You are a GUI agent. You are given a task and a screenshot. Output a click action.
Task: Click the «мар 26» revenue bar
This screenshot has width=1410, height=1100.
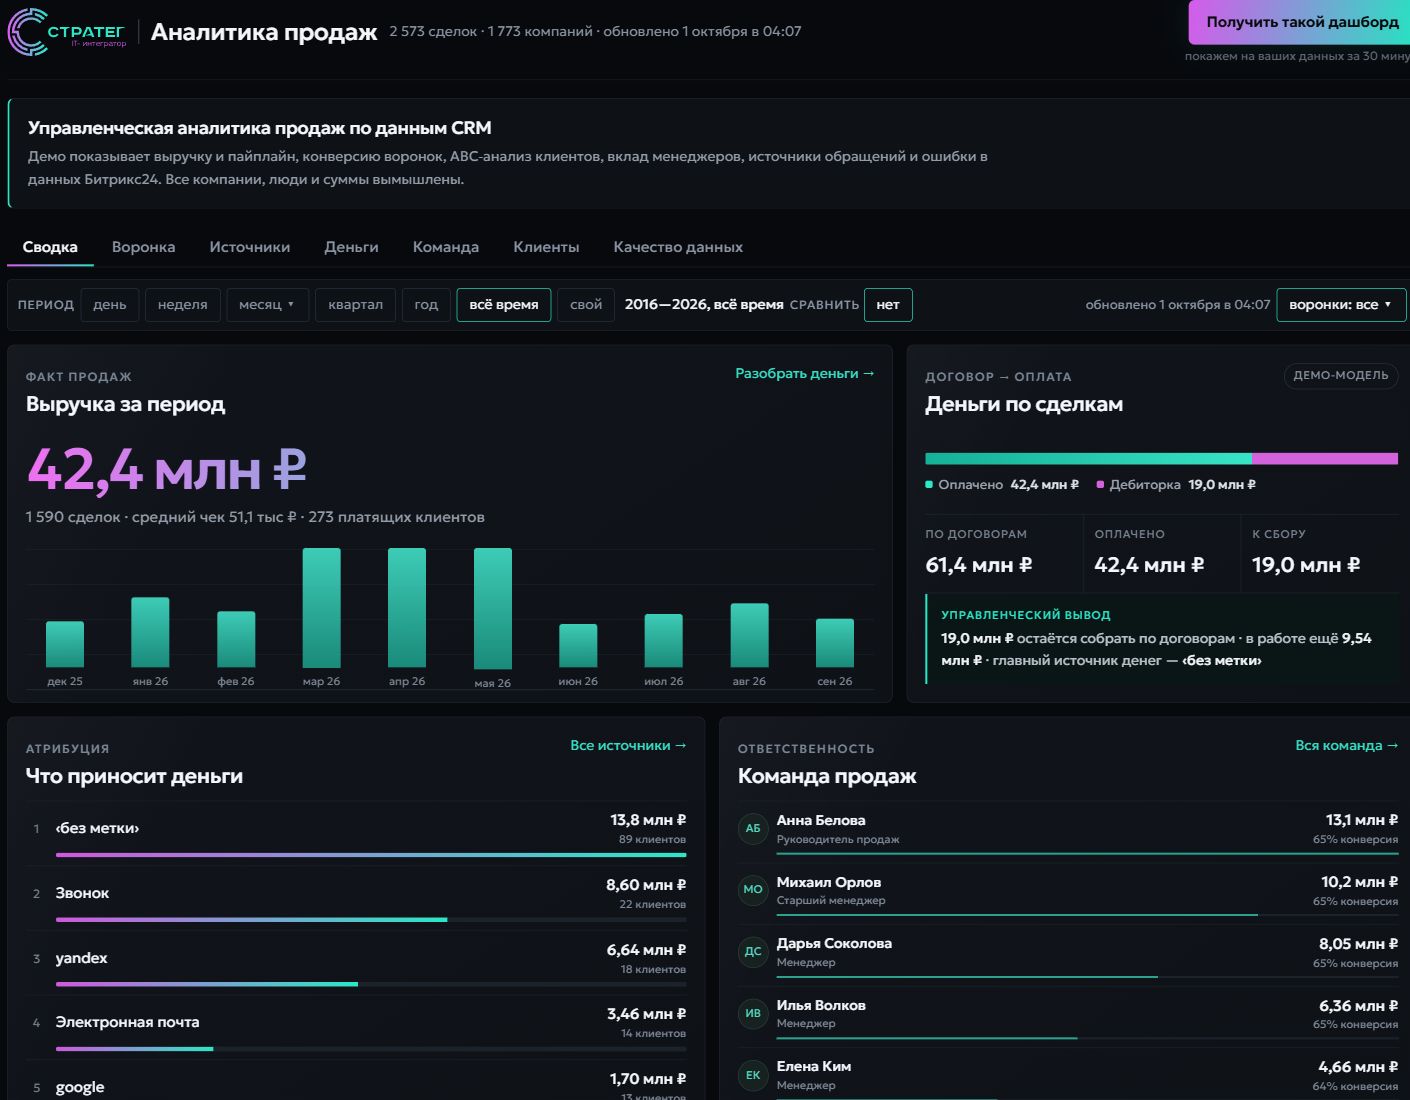point(322,607)
